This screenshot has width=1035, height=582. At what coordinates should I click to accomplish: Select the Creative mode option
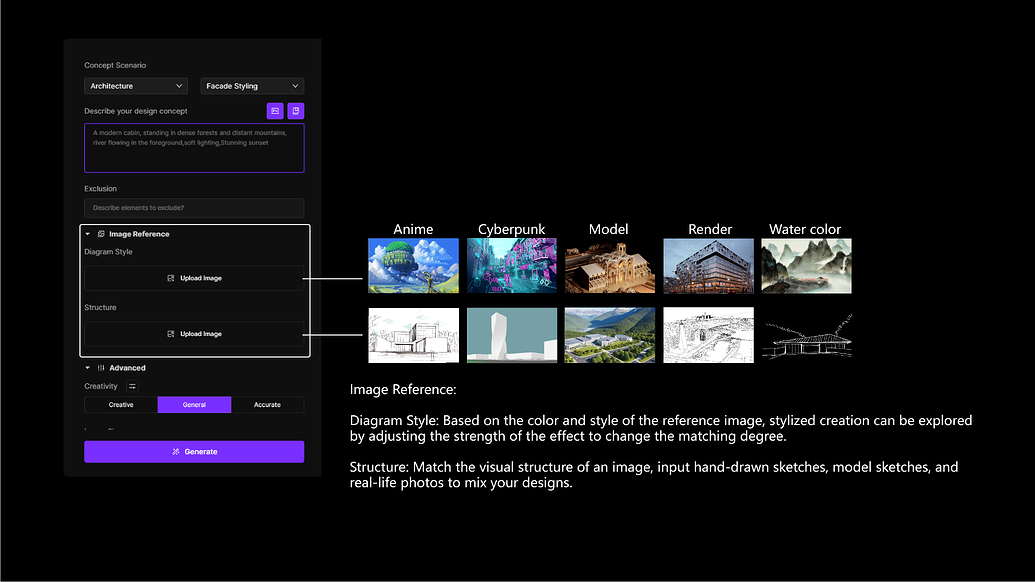click(x=121, y=404)
